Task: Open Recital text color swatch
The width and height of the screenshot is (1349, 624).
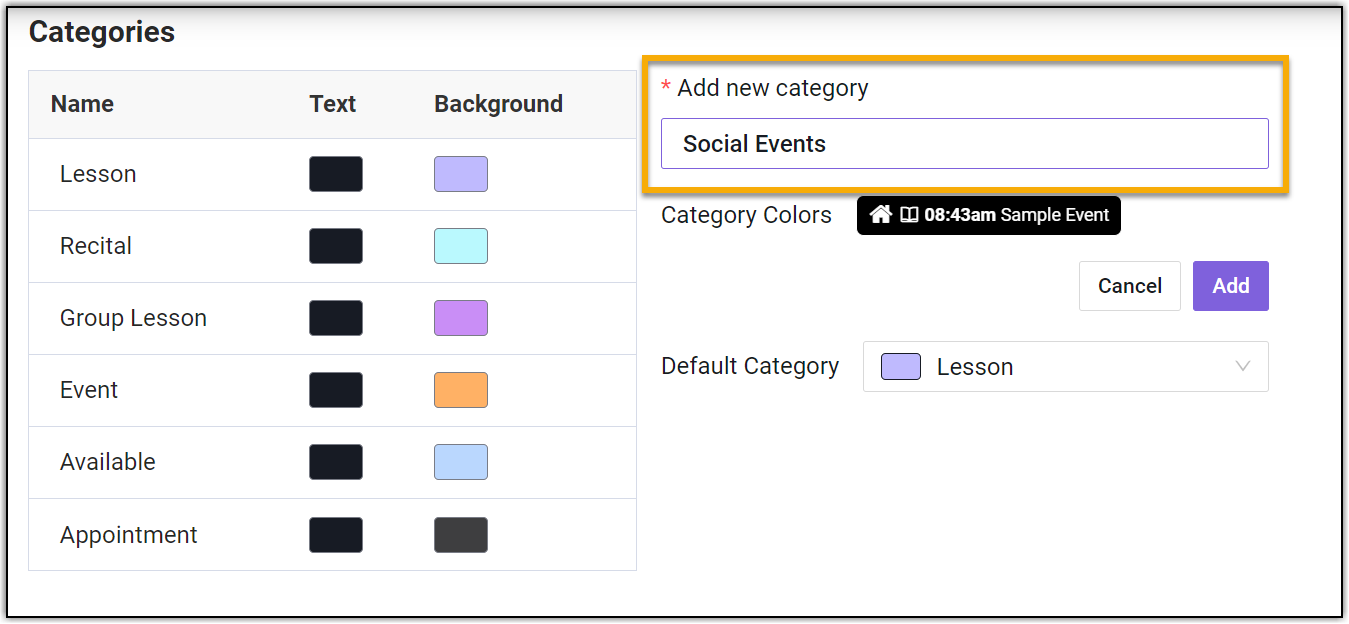Action: [x=335, y=246]
